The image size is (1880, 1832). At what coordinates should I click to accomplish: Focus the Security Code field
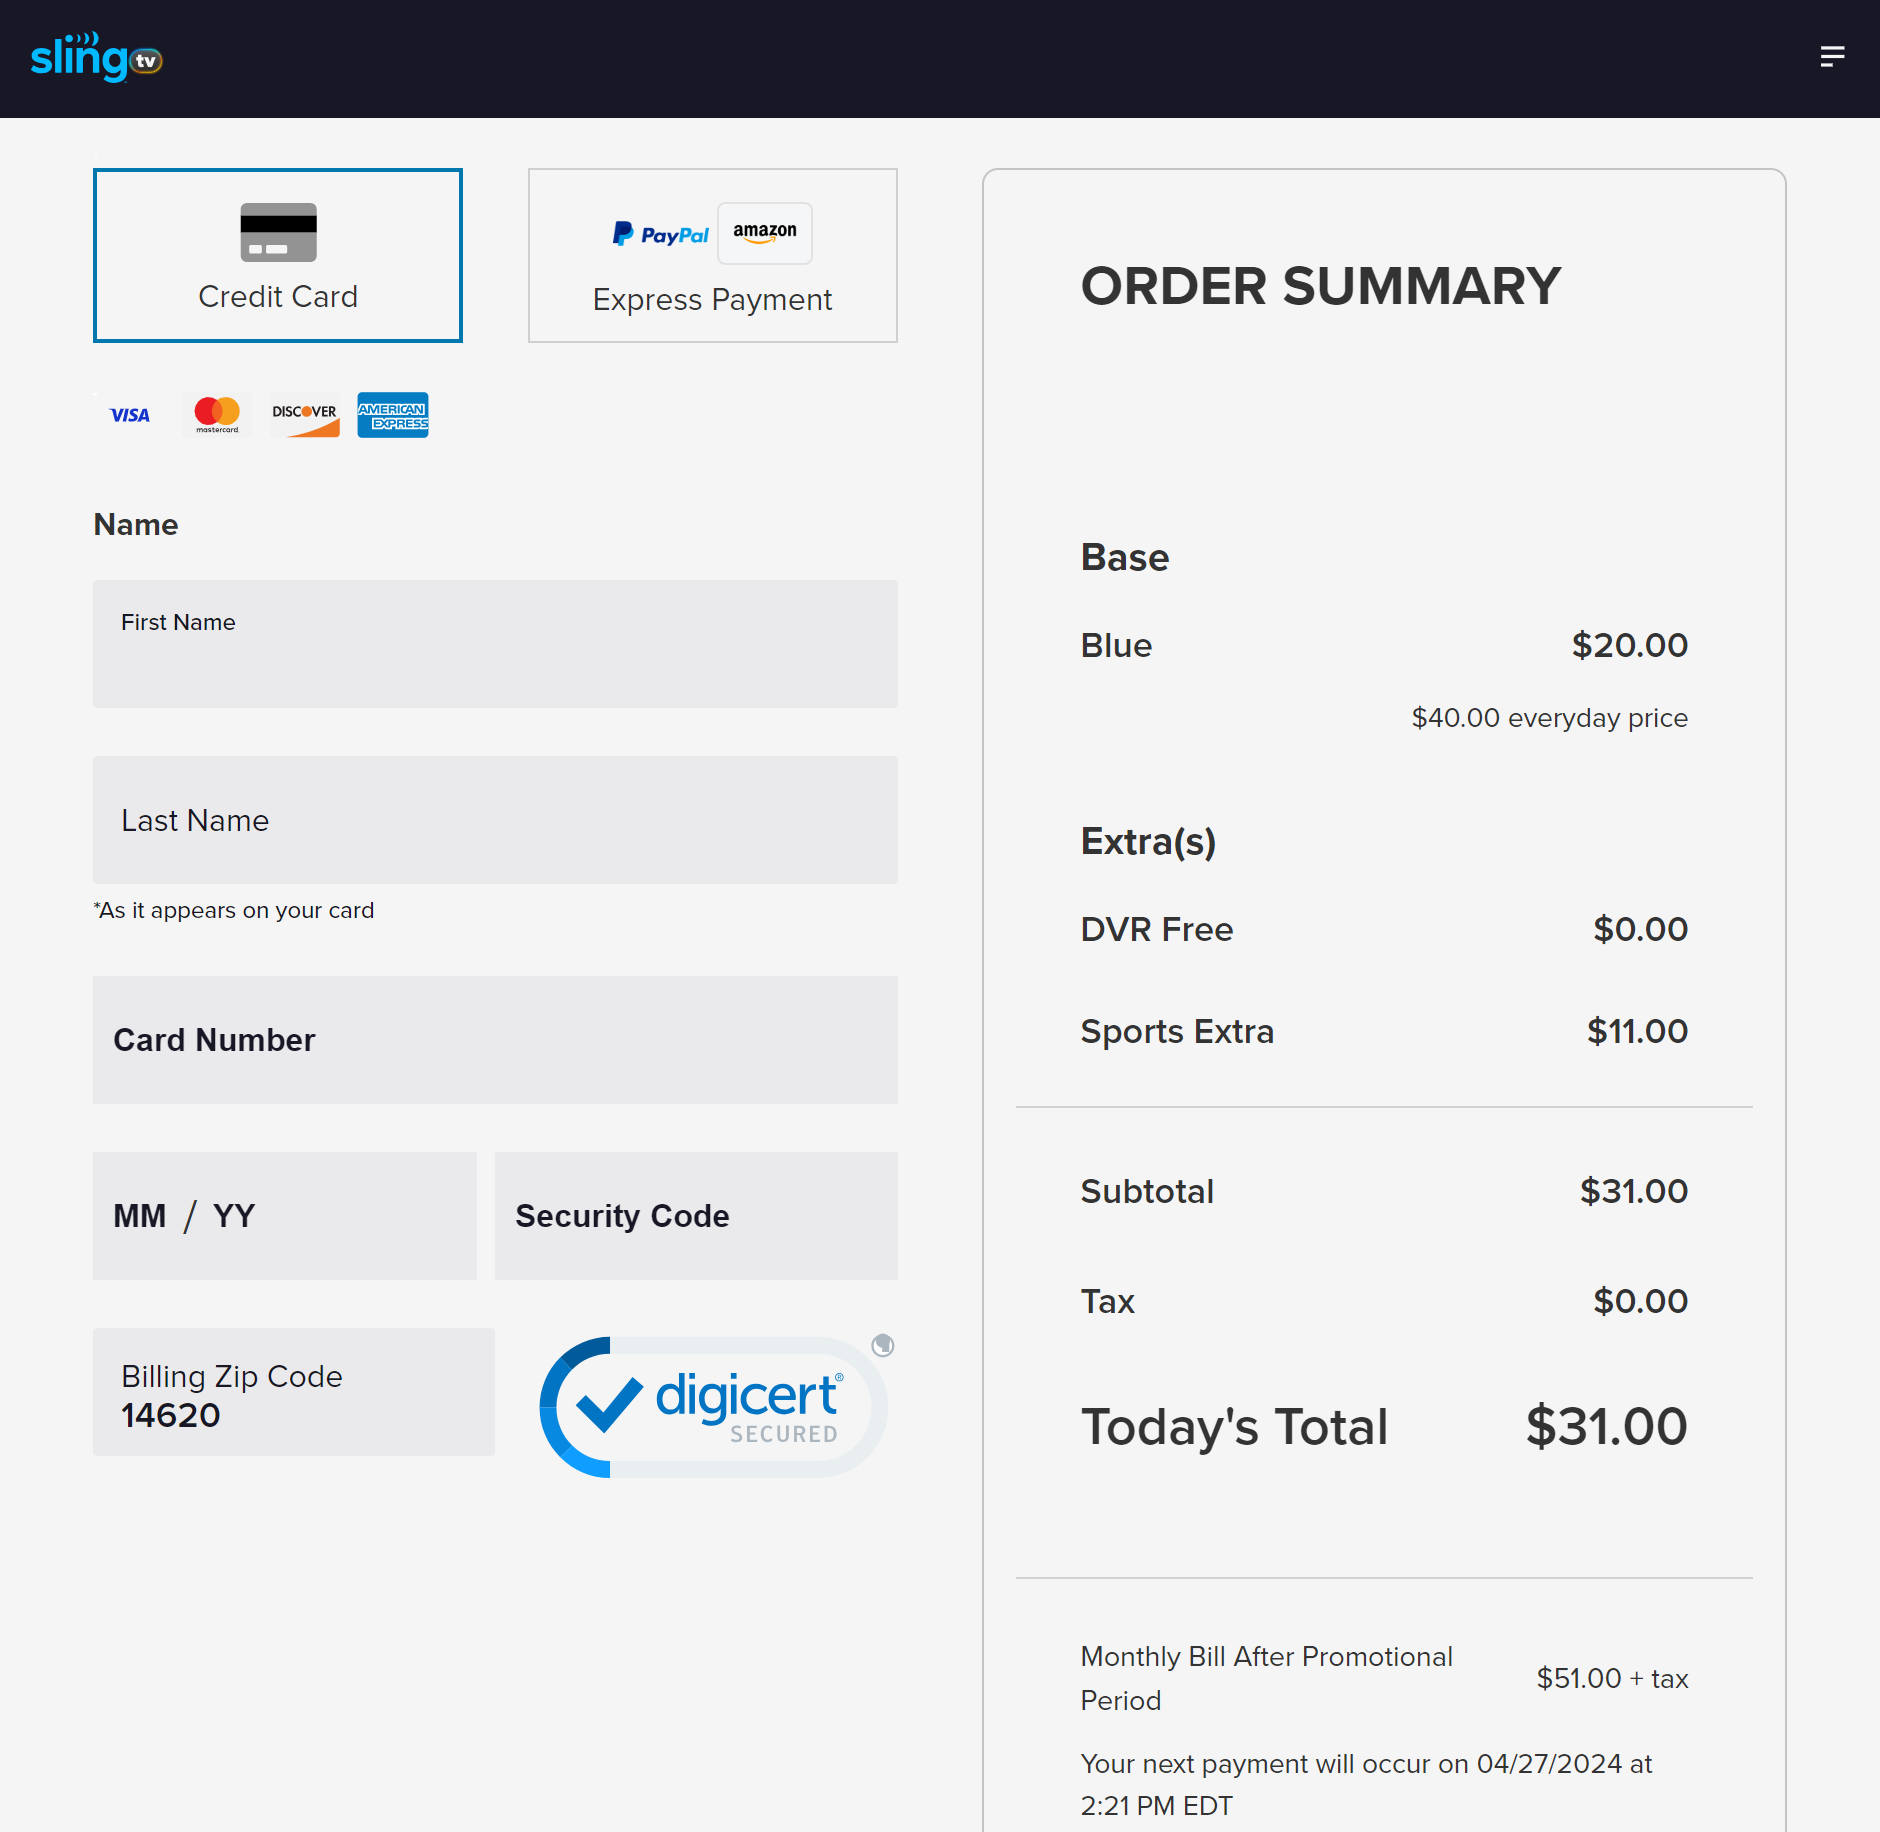click(x=696, y=1216)
